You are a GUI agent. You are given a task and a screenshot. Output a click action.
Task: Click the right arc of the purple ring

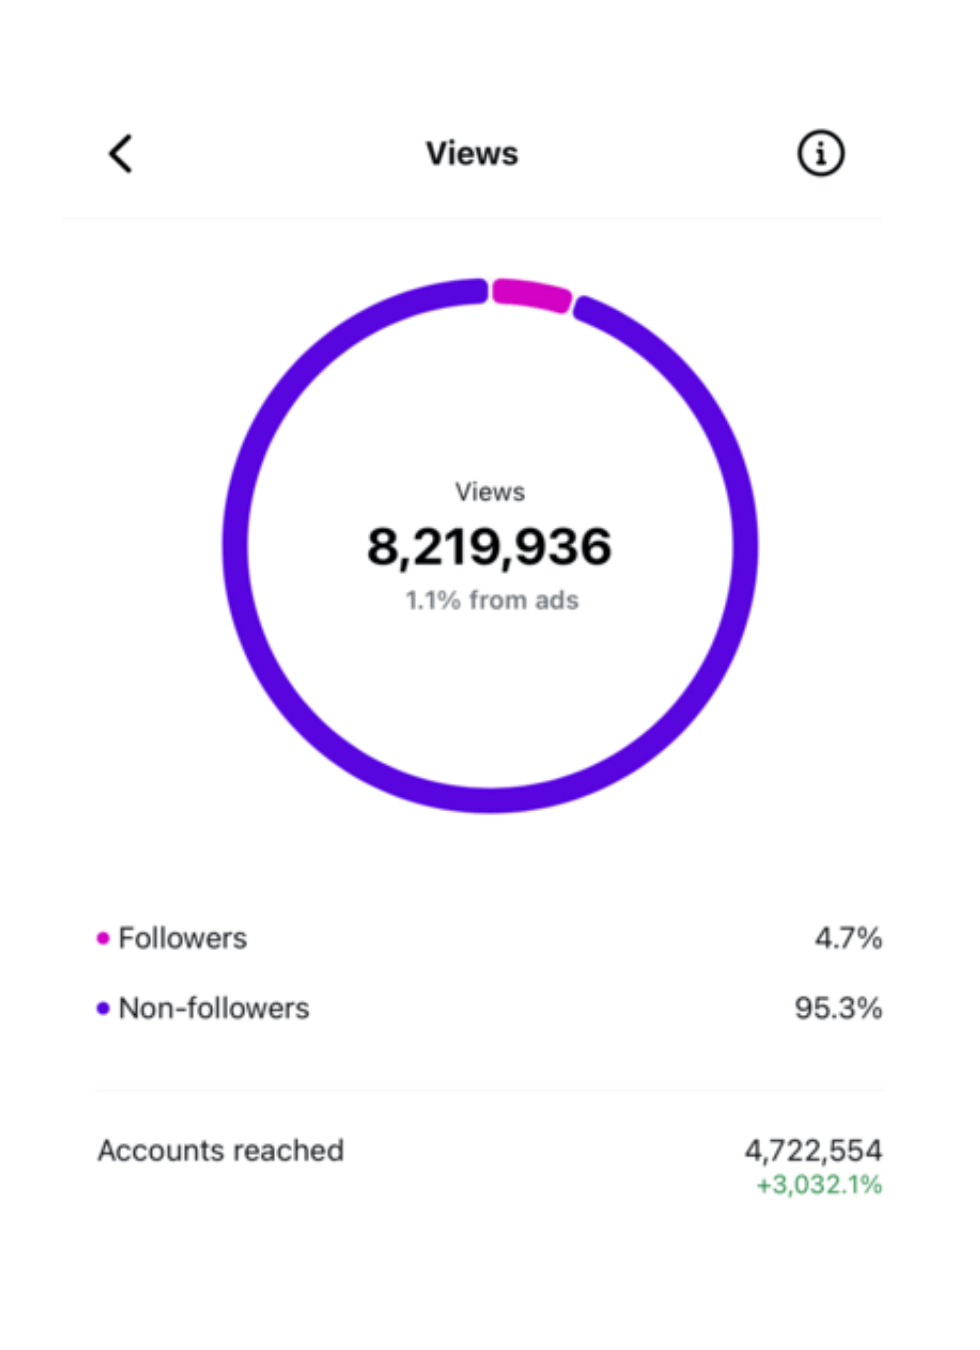(x=745, y=546)
